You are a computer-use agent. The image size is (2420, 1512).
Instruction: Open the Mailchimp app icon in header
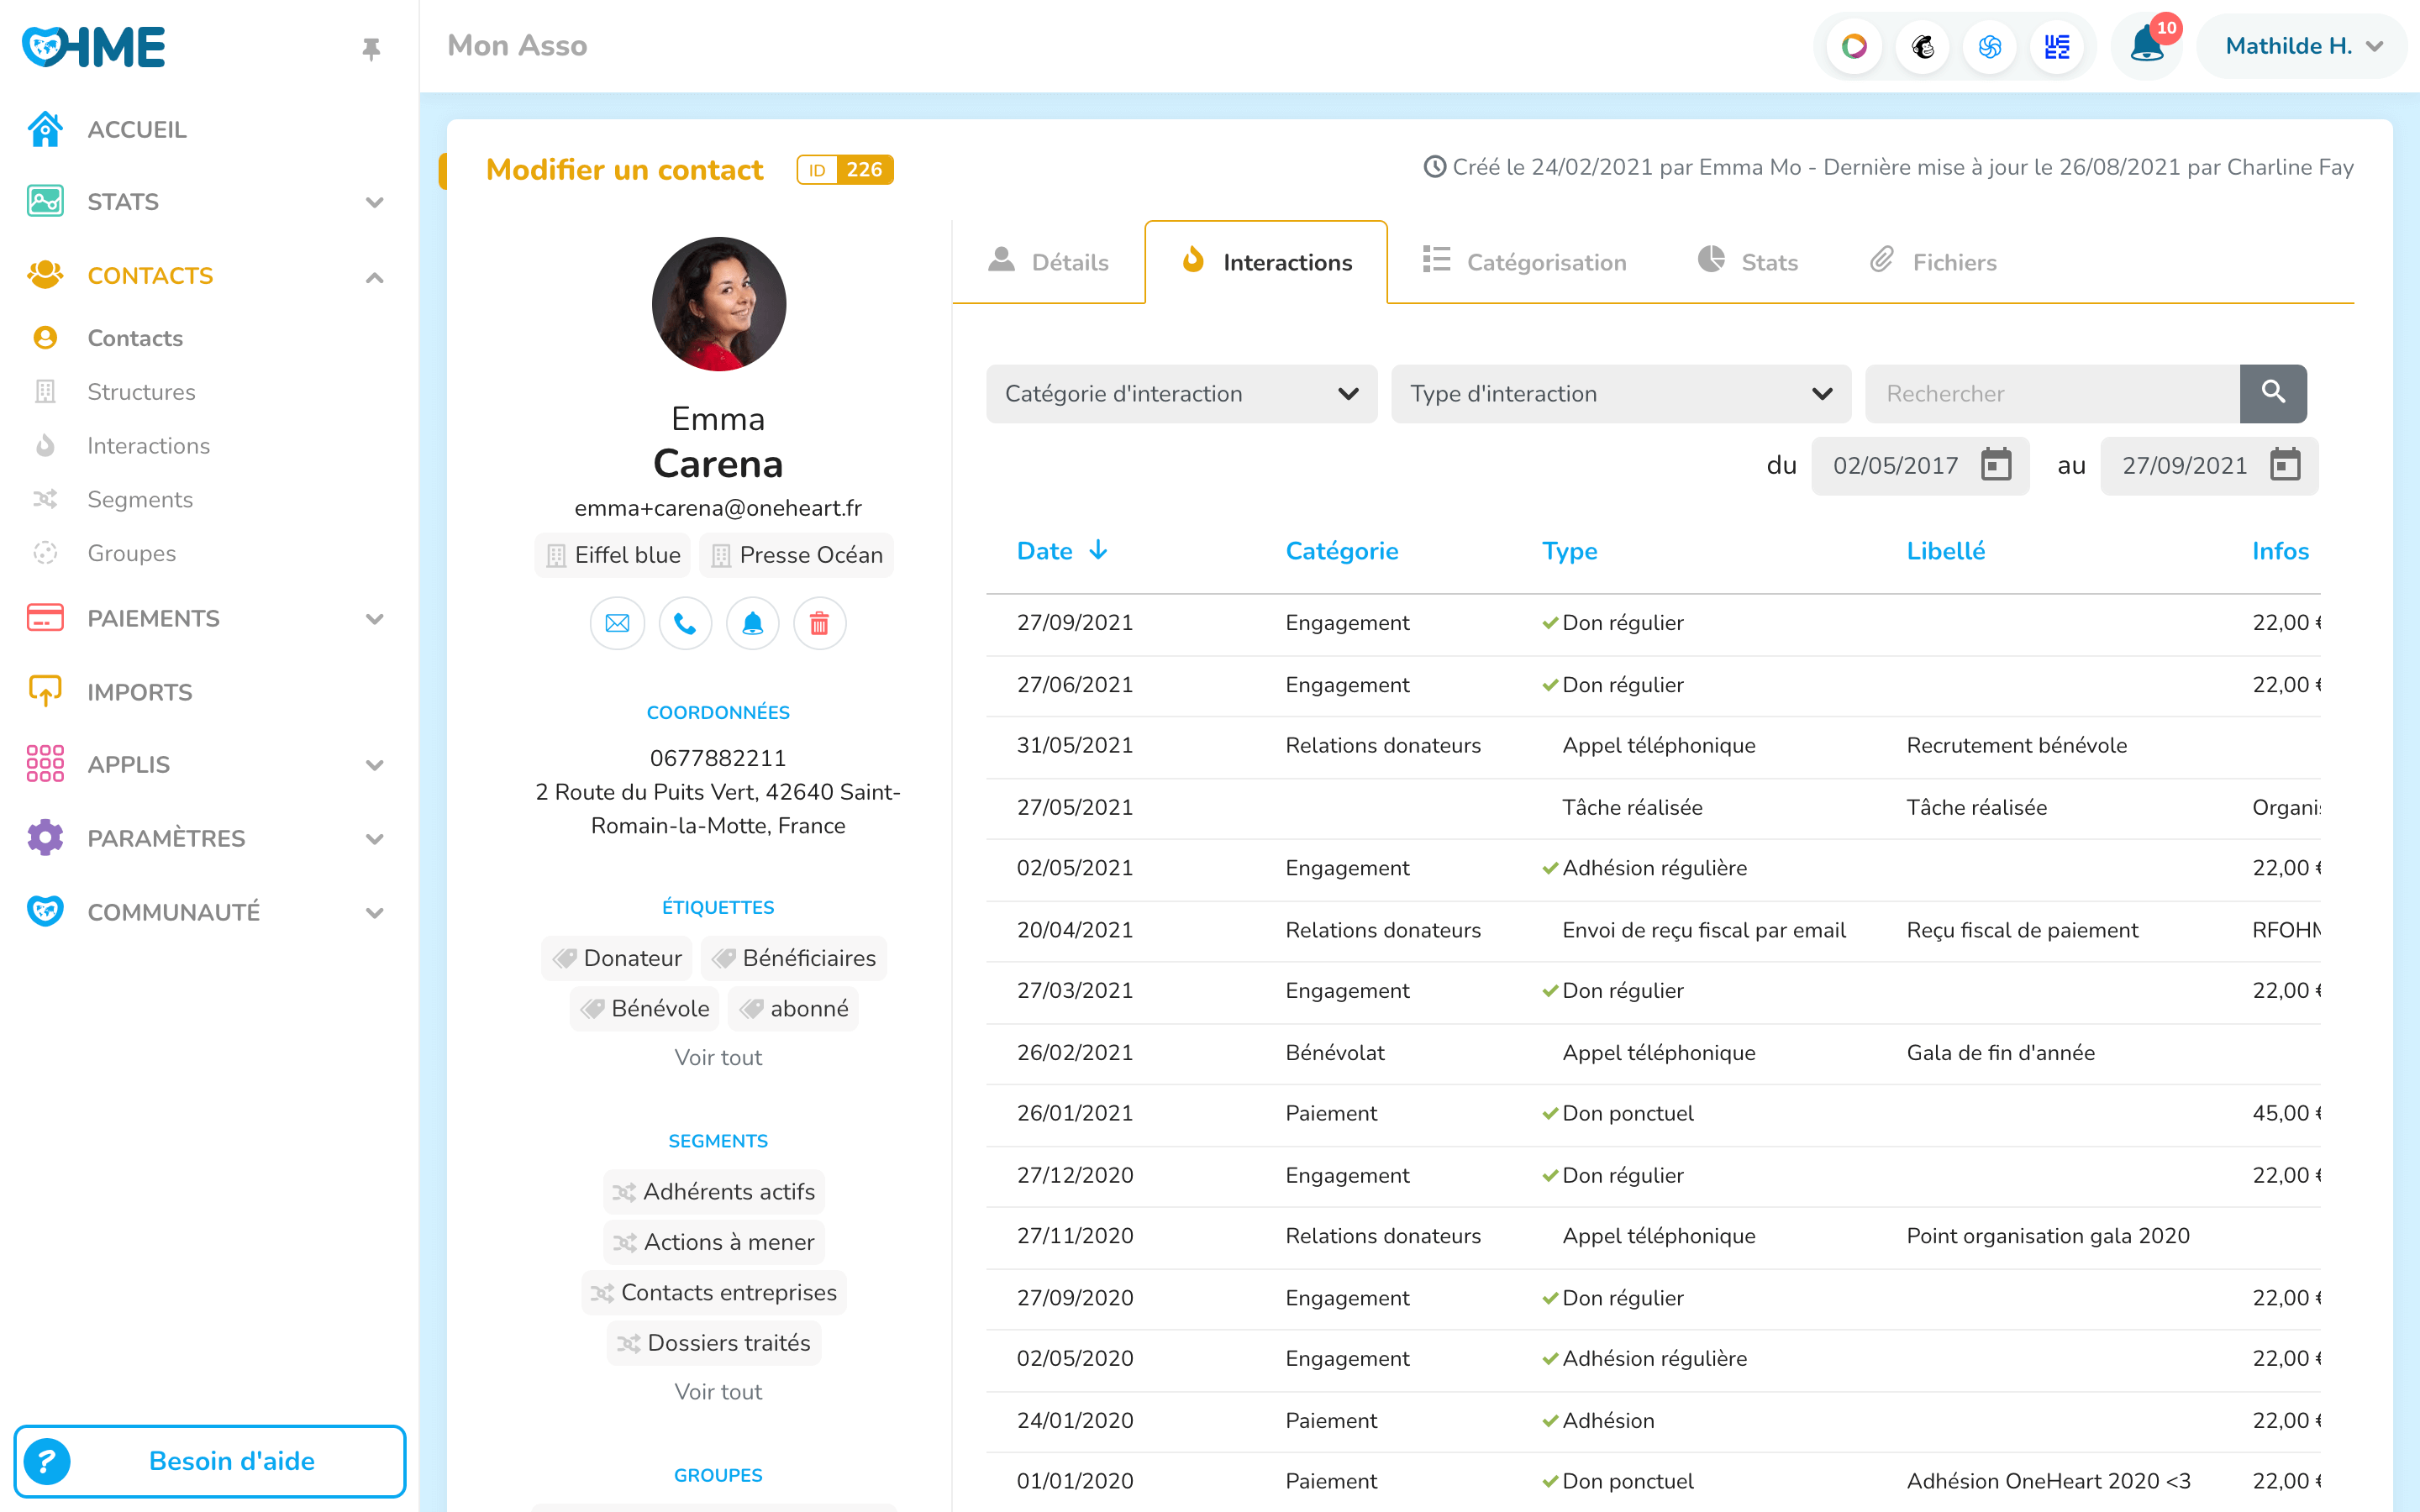click(1922, 46)
